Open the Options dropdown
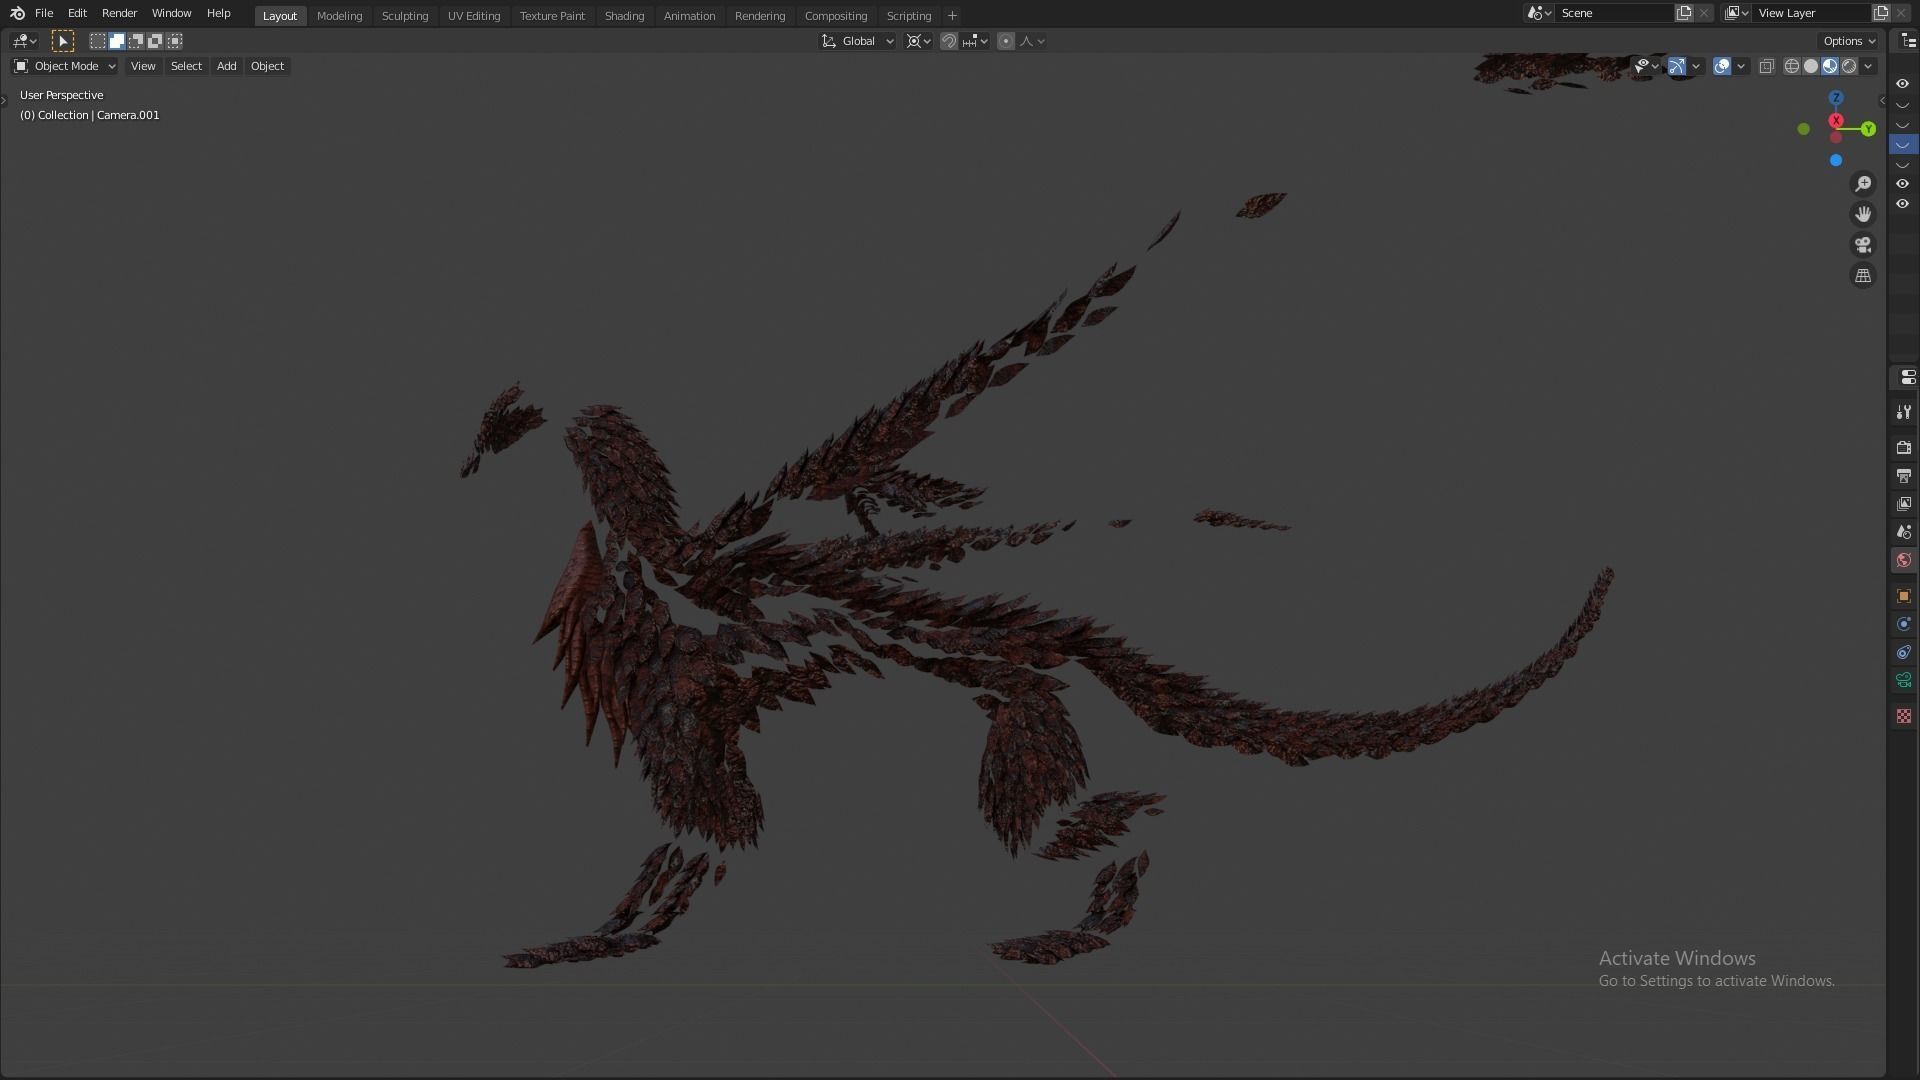The height and width of the screenshot is (1080, 1920). coord(1849,41)
